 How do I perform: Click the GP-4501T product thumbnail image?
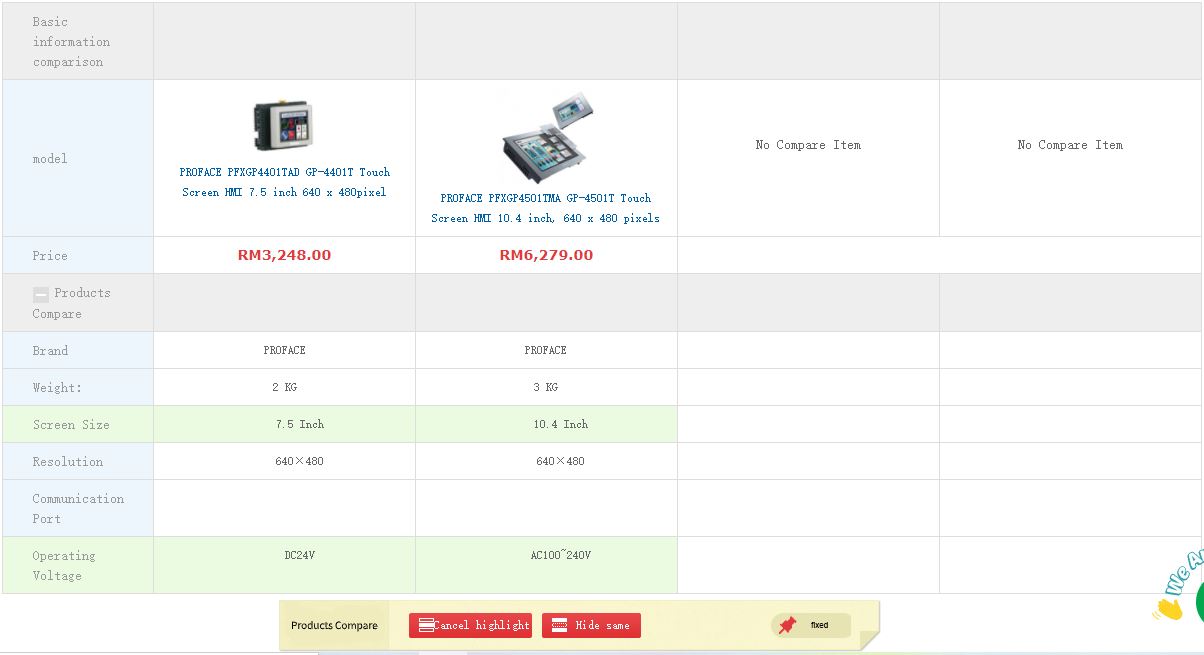545,137
